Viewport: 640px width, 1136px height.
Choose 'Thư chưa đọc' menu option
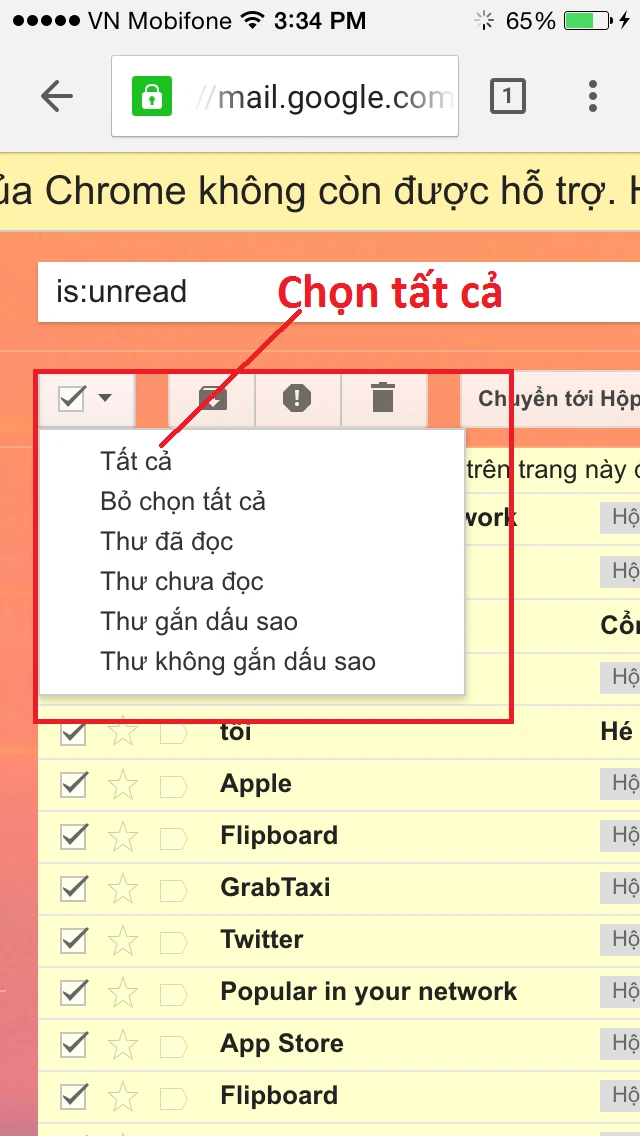(182, 581)
